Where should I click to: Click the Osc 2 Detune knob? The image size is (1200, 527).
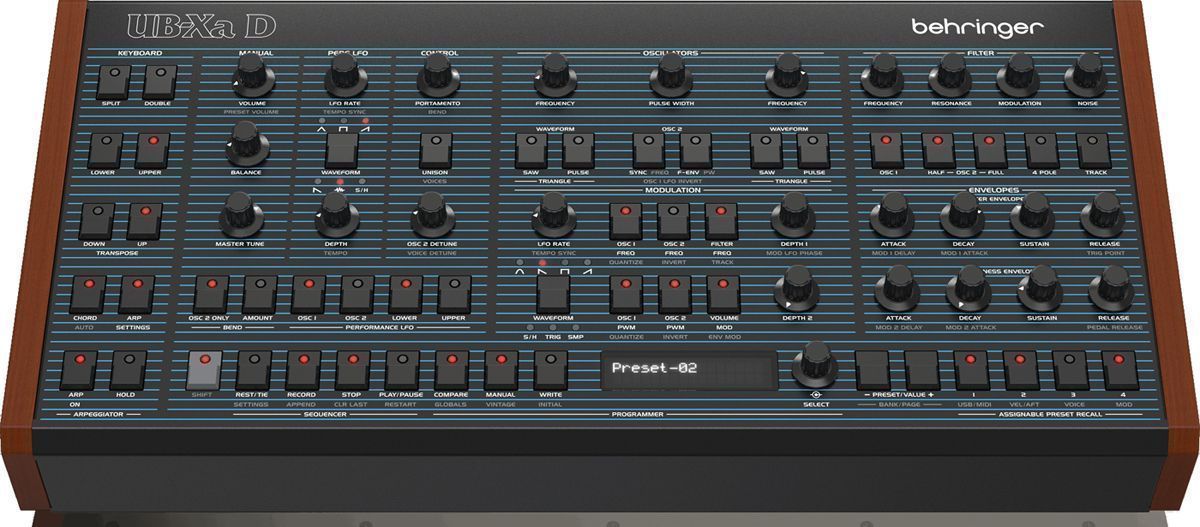click(x=432, y=215)
